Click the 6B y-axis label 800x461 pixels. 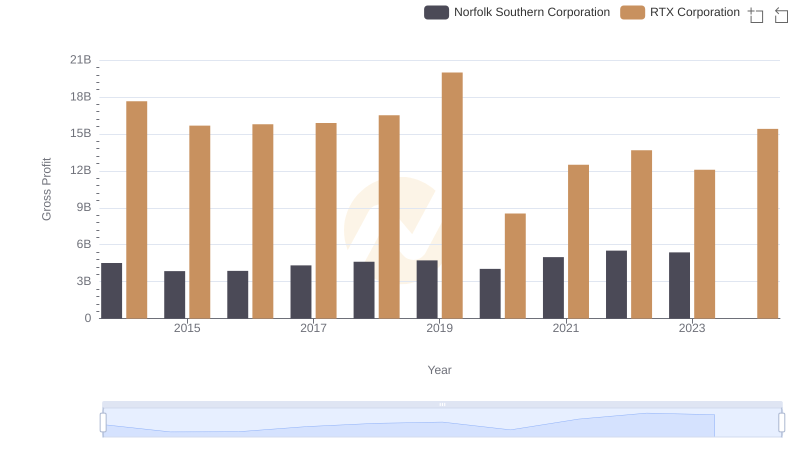pyautogui.click(x=84, y=244)
